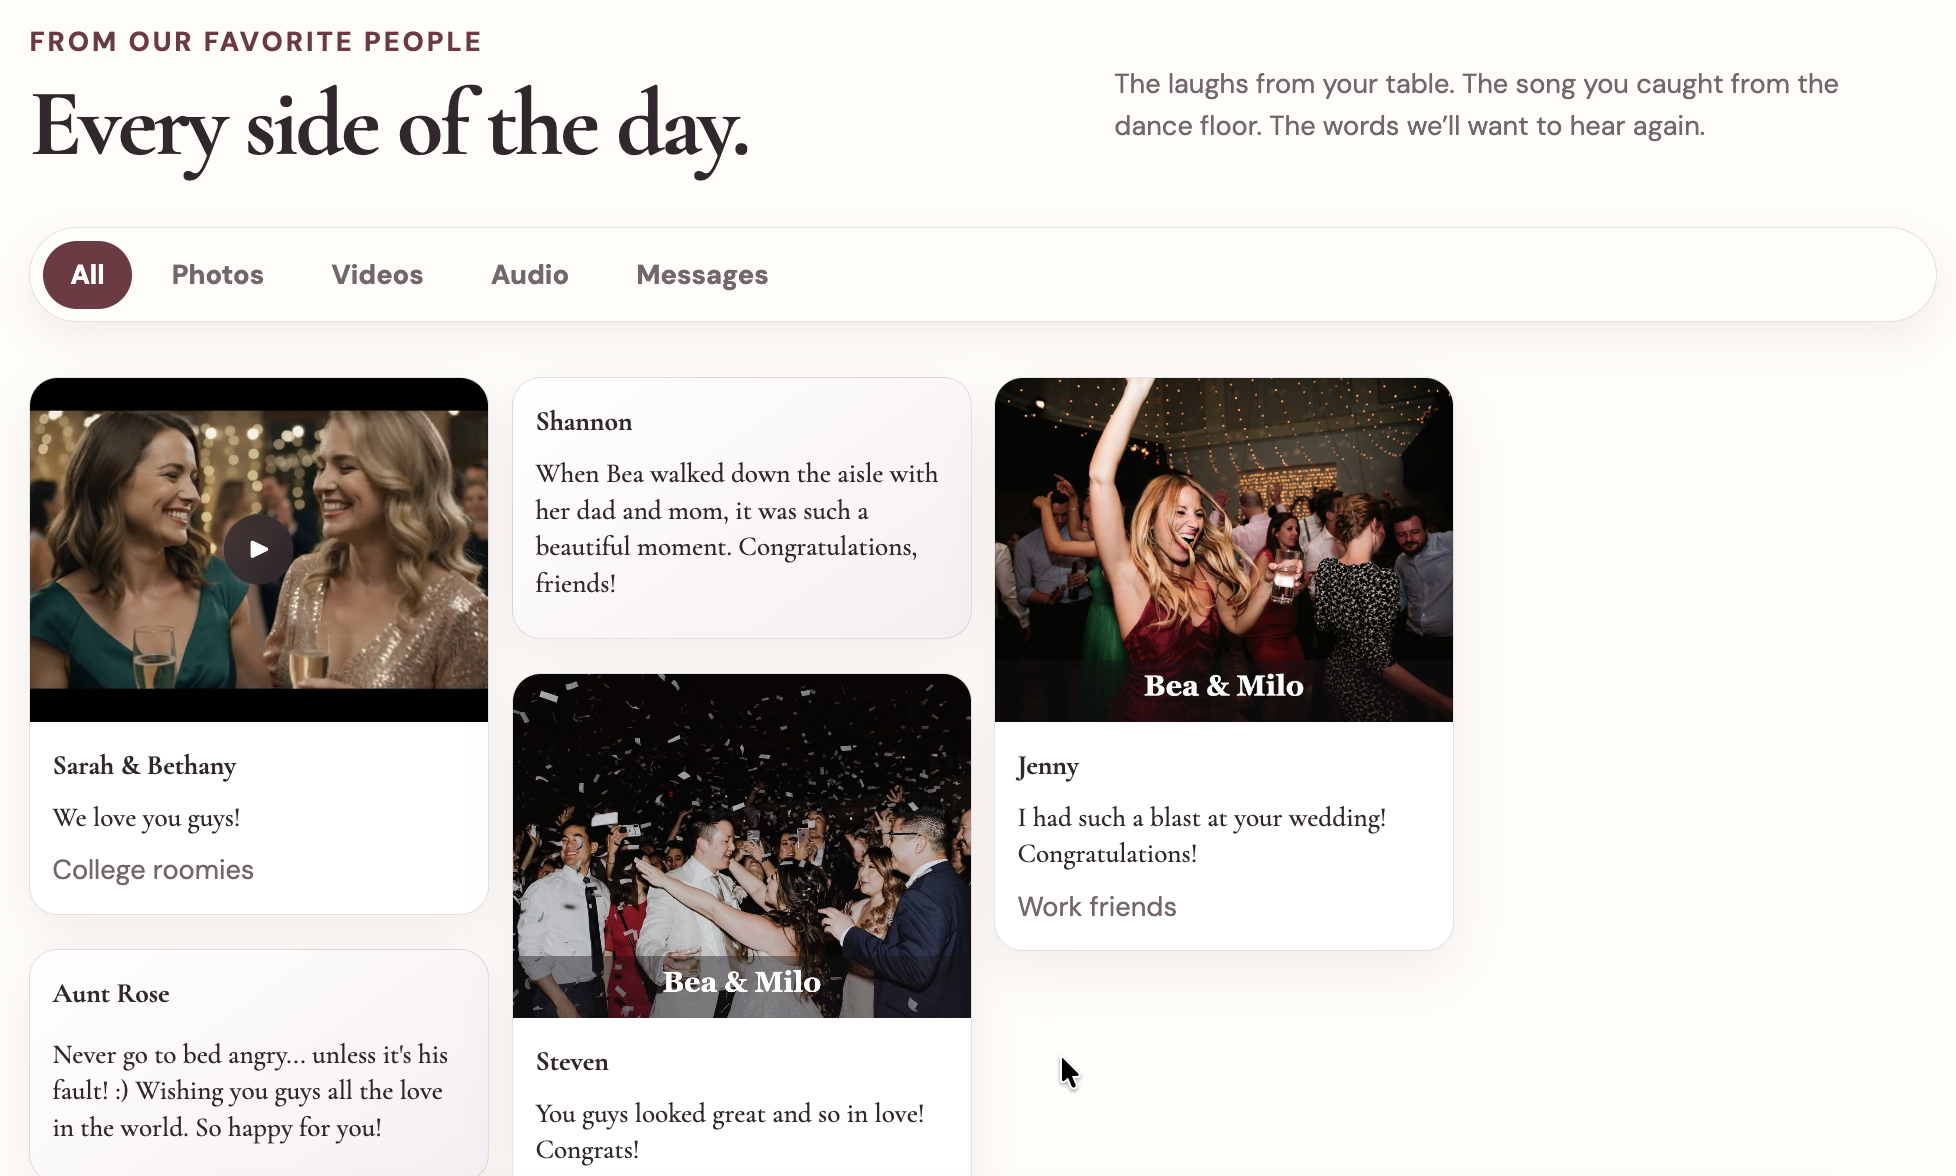Click 'Bea & Milo' overlay on Jenny's photo
Viewport: 1956px width, 1176px height.
pyautogui.click(x=1223, y=686)
